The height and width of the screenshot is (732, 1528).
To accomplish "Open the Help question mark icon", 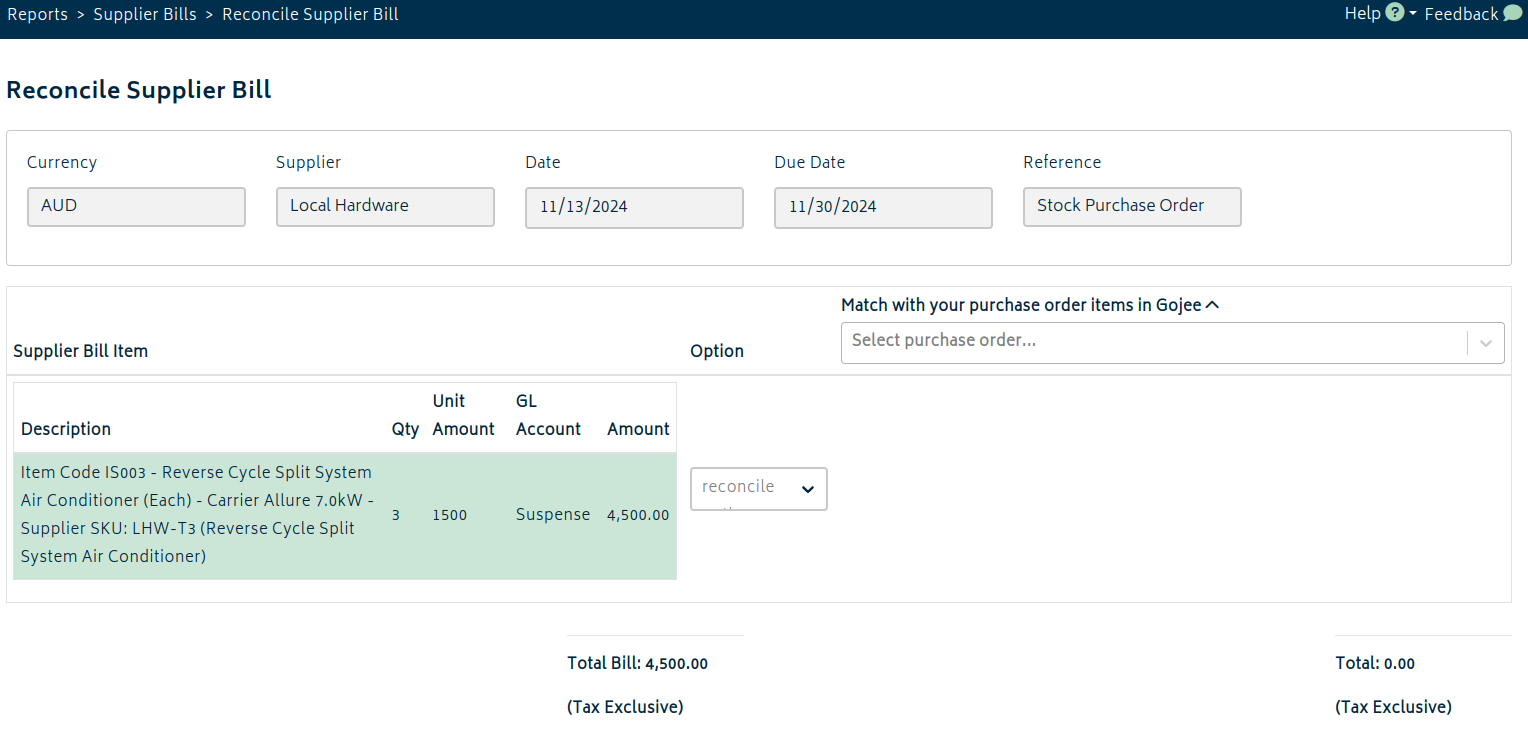I will point(1395,13).
